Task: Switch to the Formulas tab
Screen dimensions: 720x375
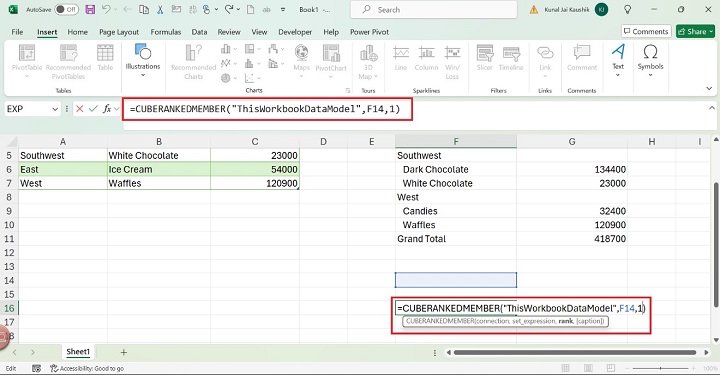Action: click(166, 32)
